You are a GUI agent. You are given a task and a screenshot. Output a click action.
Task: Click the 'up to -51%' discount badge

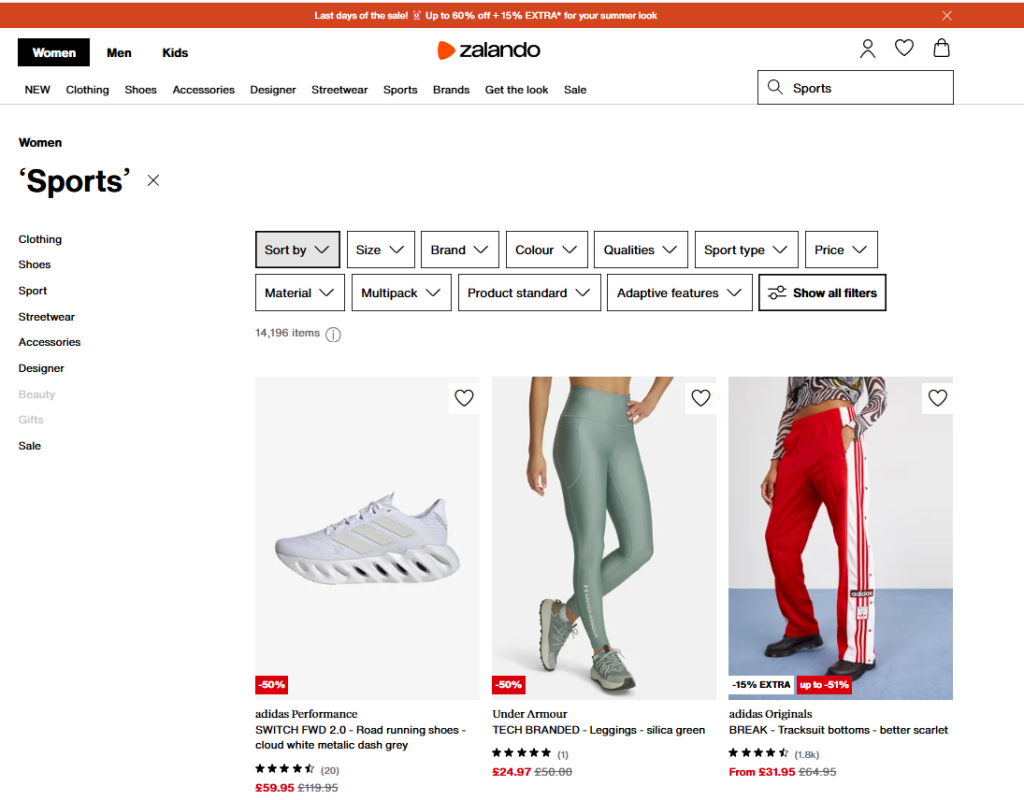pyautogui.click(x=824, y=685)
